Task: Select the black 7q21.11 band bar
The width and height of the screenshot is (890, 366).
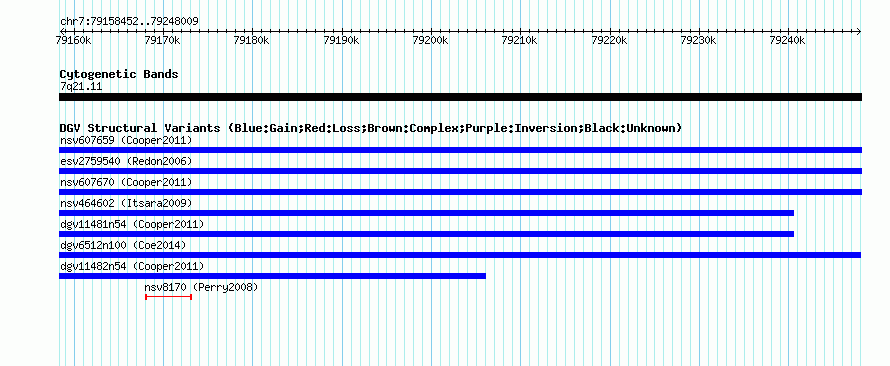Action: [460, 97]
